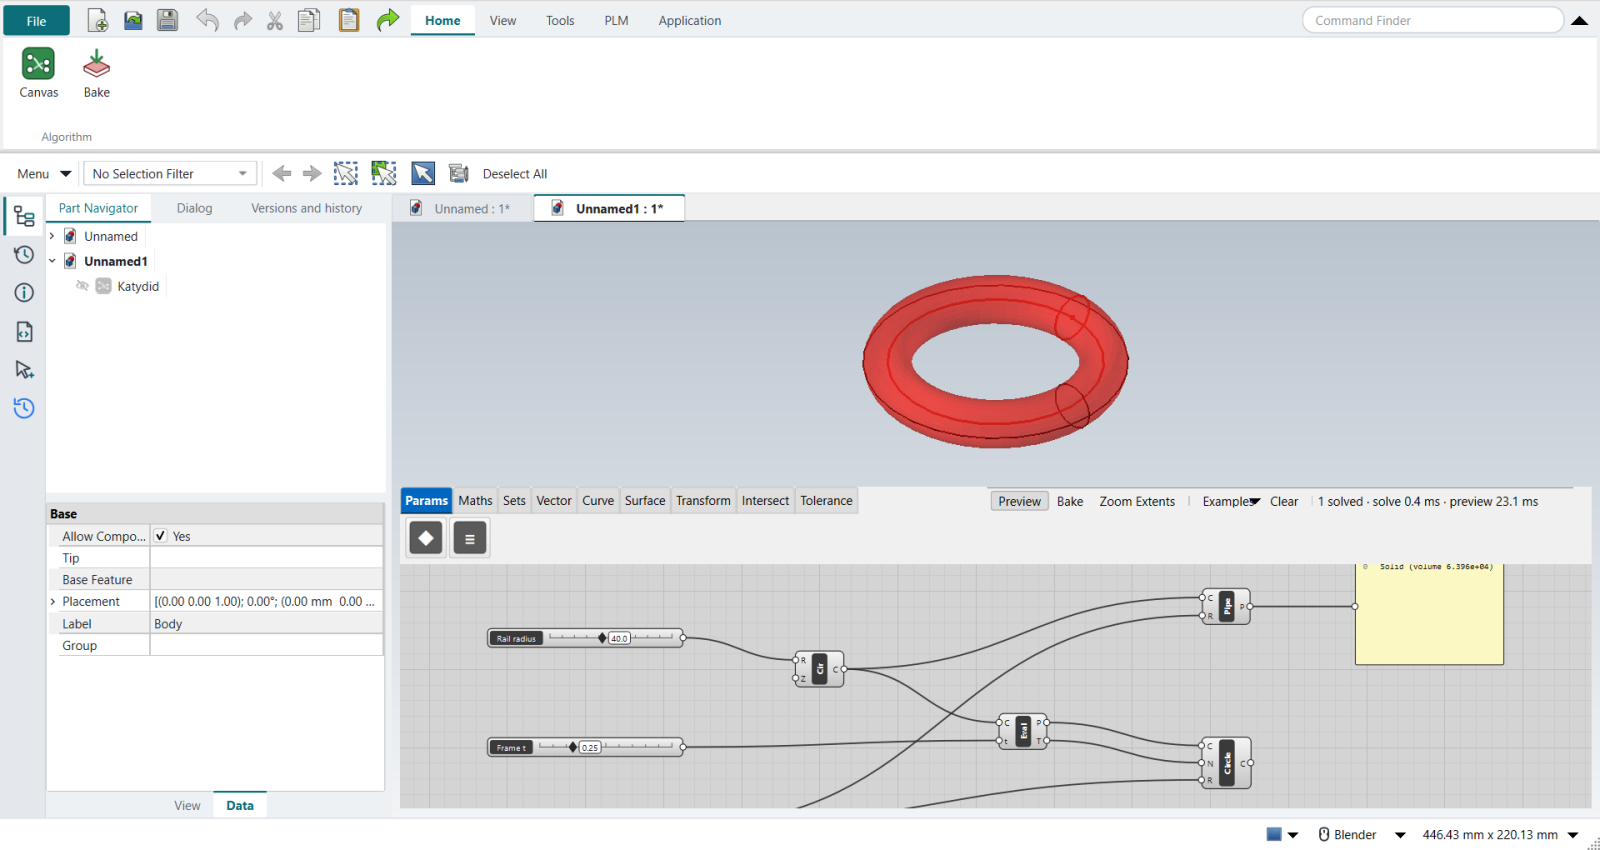Viewport: 1600px width, 850px height.
Task: Open the information sidebar icon
Action: pos(24,292)
